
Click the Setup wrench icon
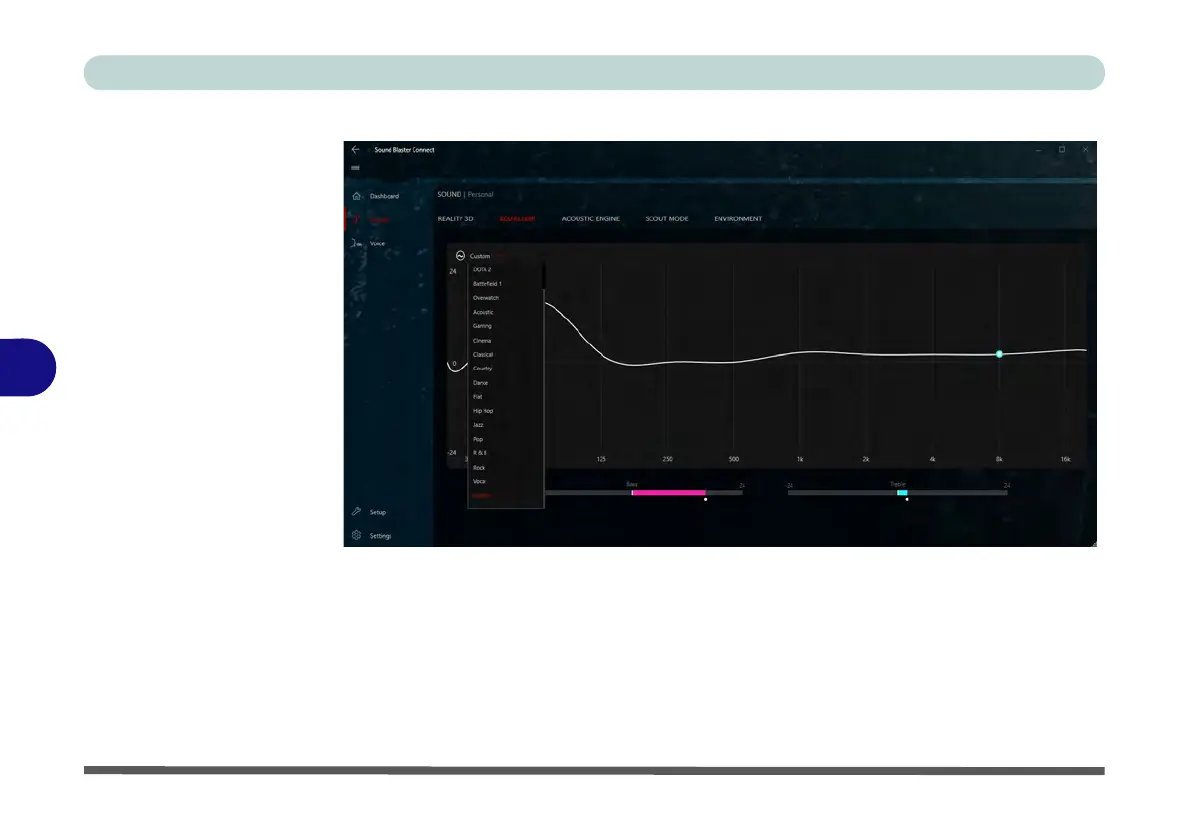coord(357,512)
